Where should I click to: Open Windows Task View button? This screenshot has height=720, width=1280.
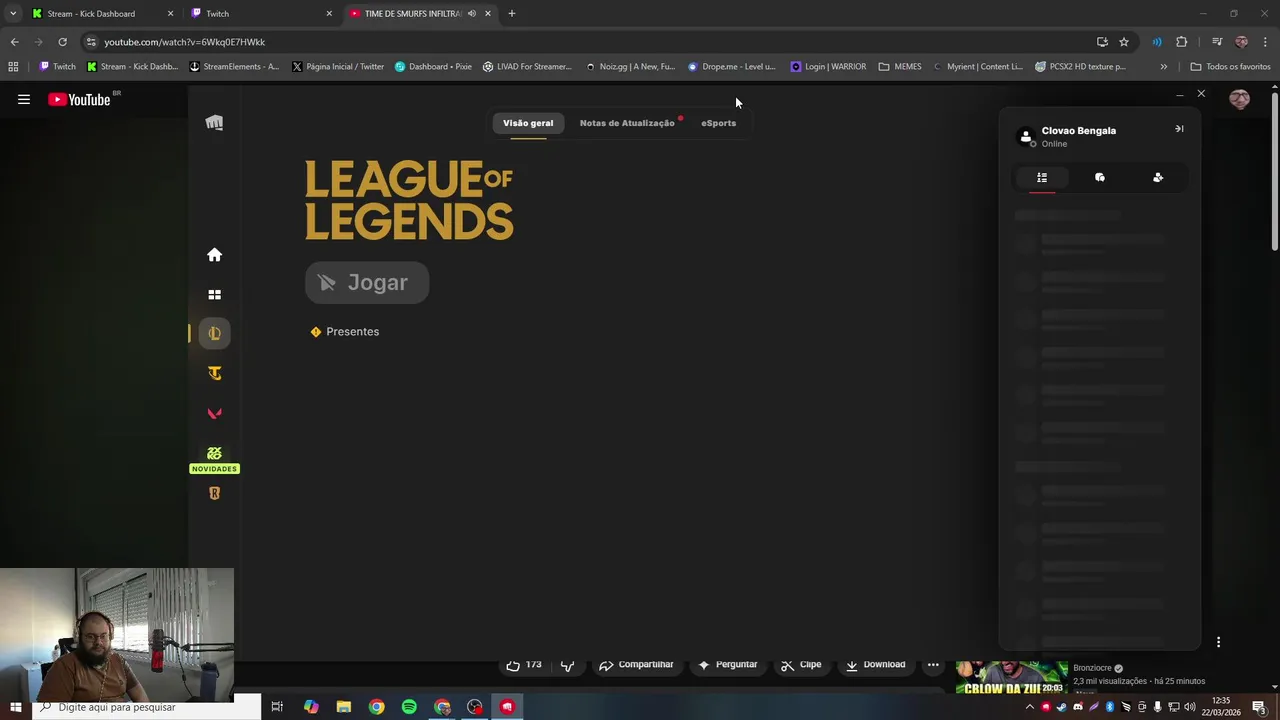(x=277, y=707)
